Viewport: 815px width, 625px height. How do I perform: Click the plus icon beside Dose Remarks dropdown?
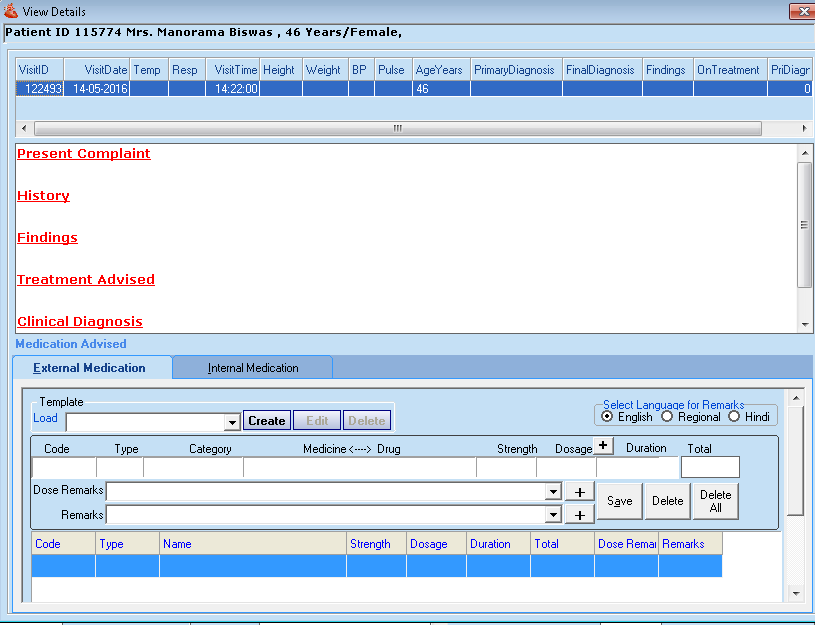click(578, 491)
